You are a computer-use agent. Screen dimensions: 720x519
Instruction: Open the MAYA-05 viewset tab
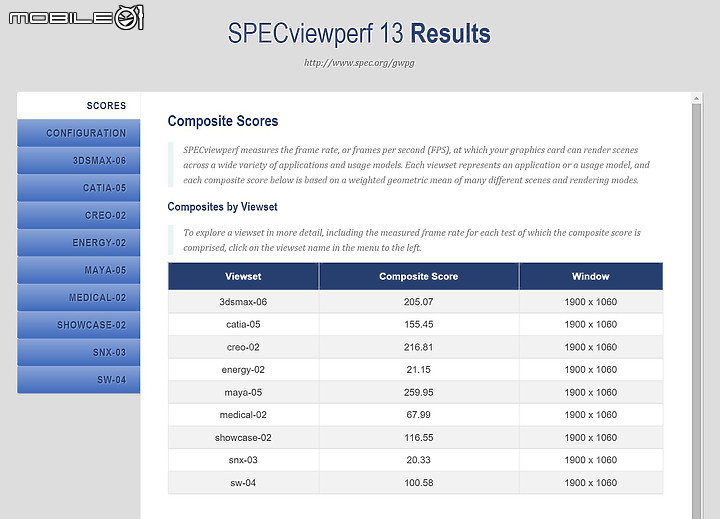tap(79, 270)
